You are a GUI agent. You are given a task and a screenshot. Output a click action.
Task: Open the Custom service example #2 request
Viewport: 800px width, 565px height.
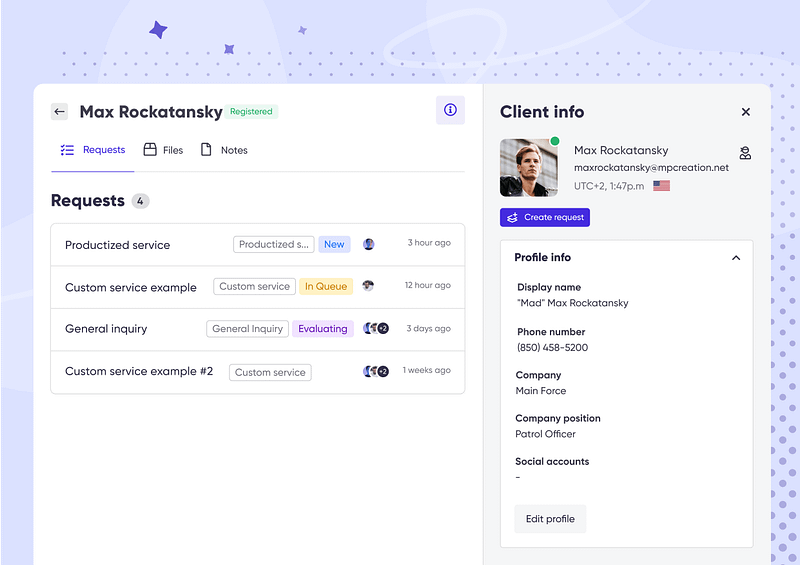pos(258,372)
